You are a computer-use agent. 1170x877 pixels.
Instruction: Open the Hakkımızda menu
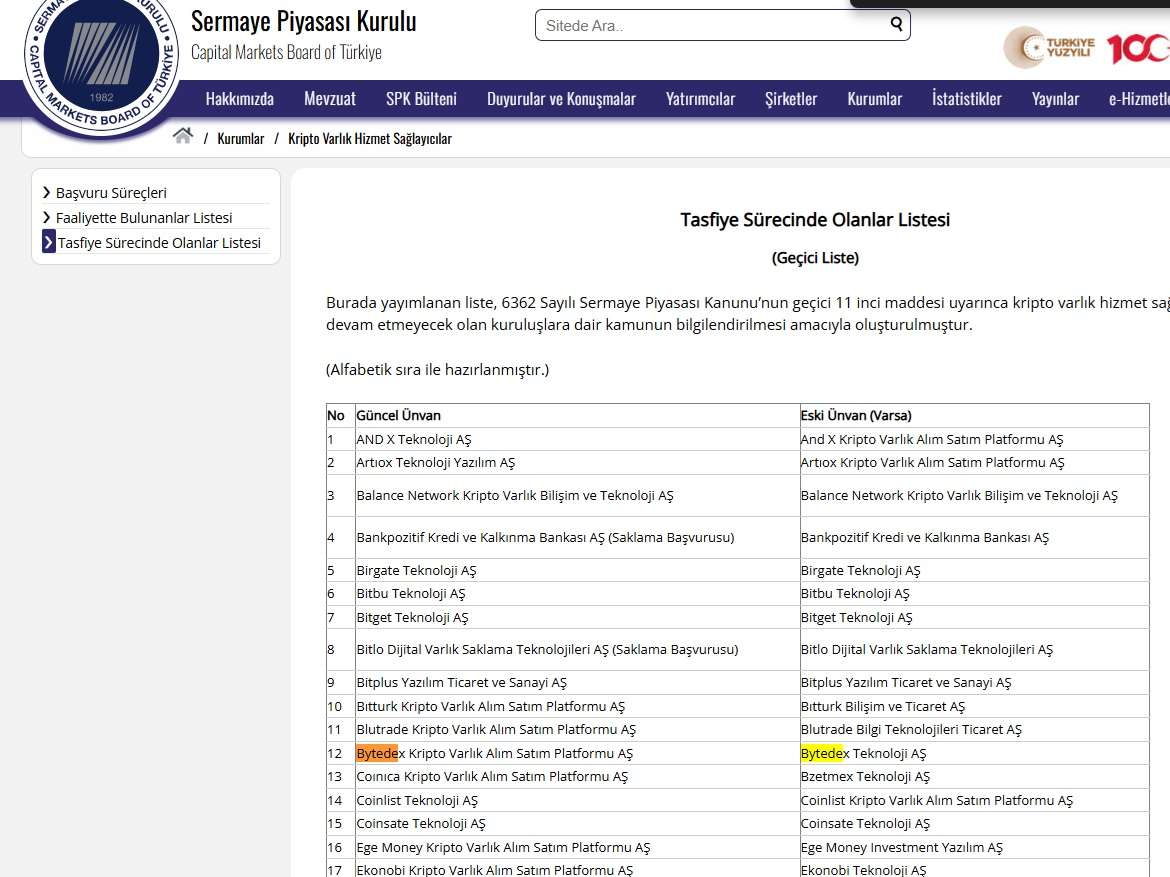pos(240,99)
